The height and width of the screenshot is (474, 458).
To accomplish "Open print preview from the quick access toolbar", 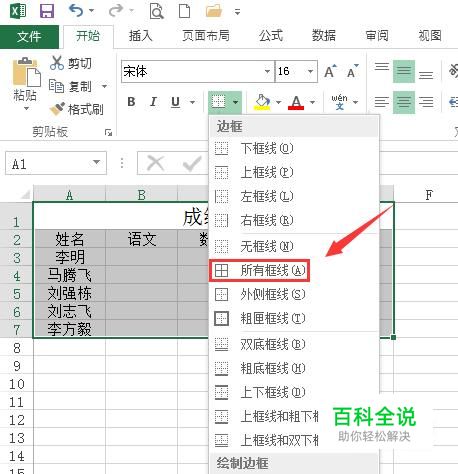I will pyautogui.click(x=156, y=11).
